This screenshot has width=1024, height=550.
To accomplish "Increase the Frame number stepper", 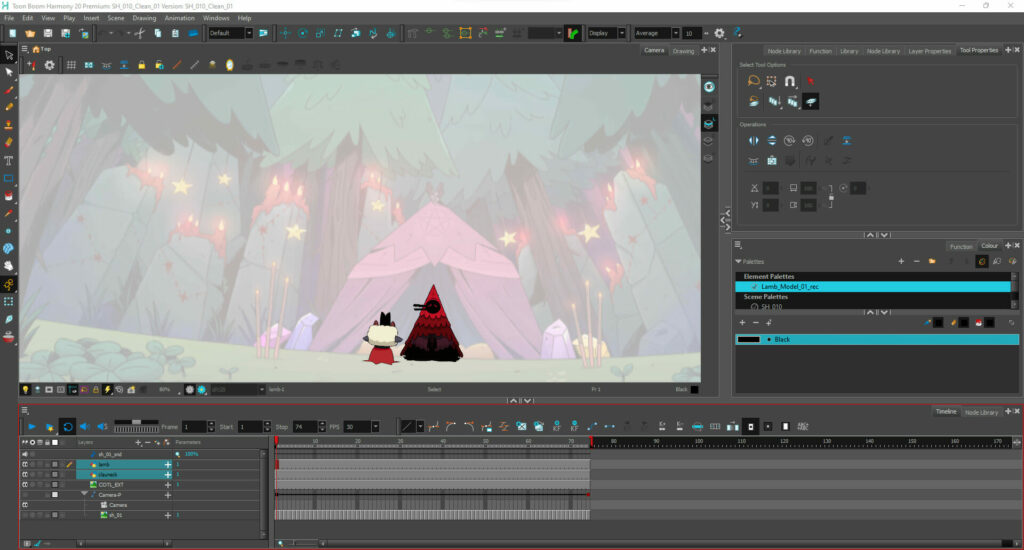I will pos(211,424).
